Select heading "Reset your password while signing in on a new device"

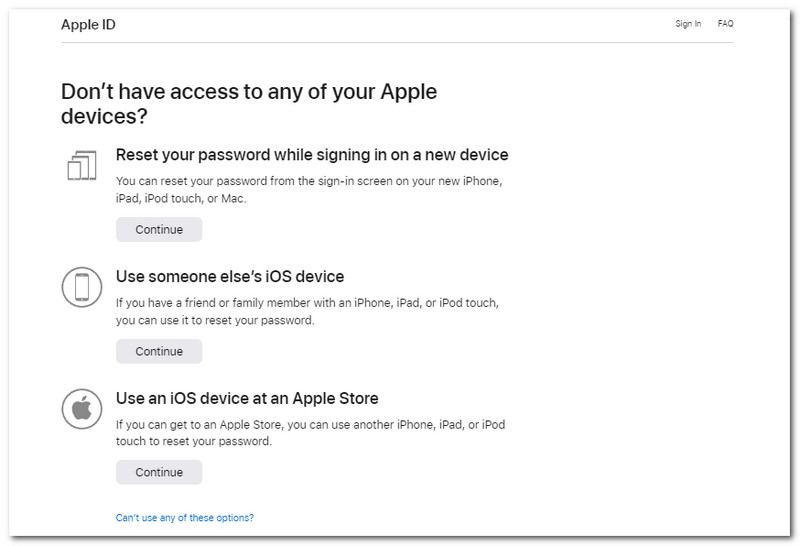312,155
